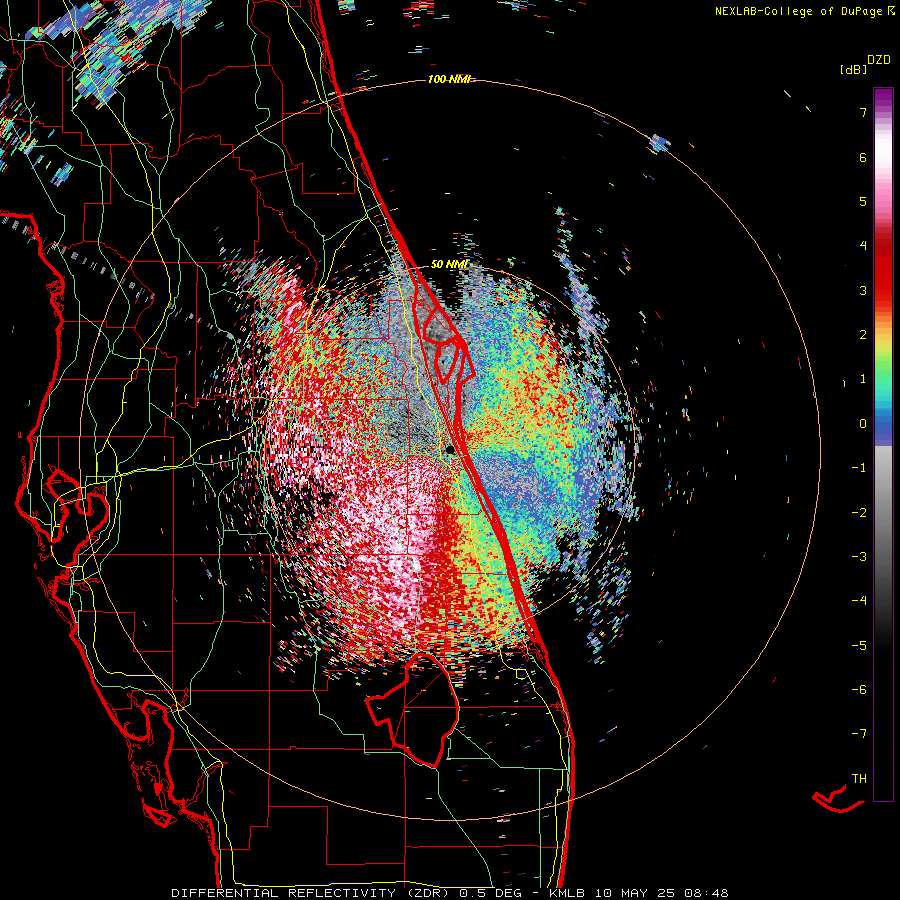Click the -3 value on the color scale
Screen dimensions: 900x900
click(859, 556)
